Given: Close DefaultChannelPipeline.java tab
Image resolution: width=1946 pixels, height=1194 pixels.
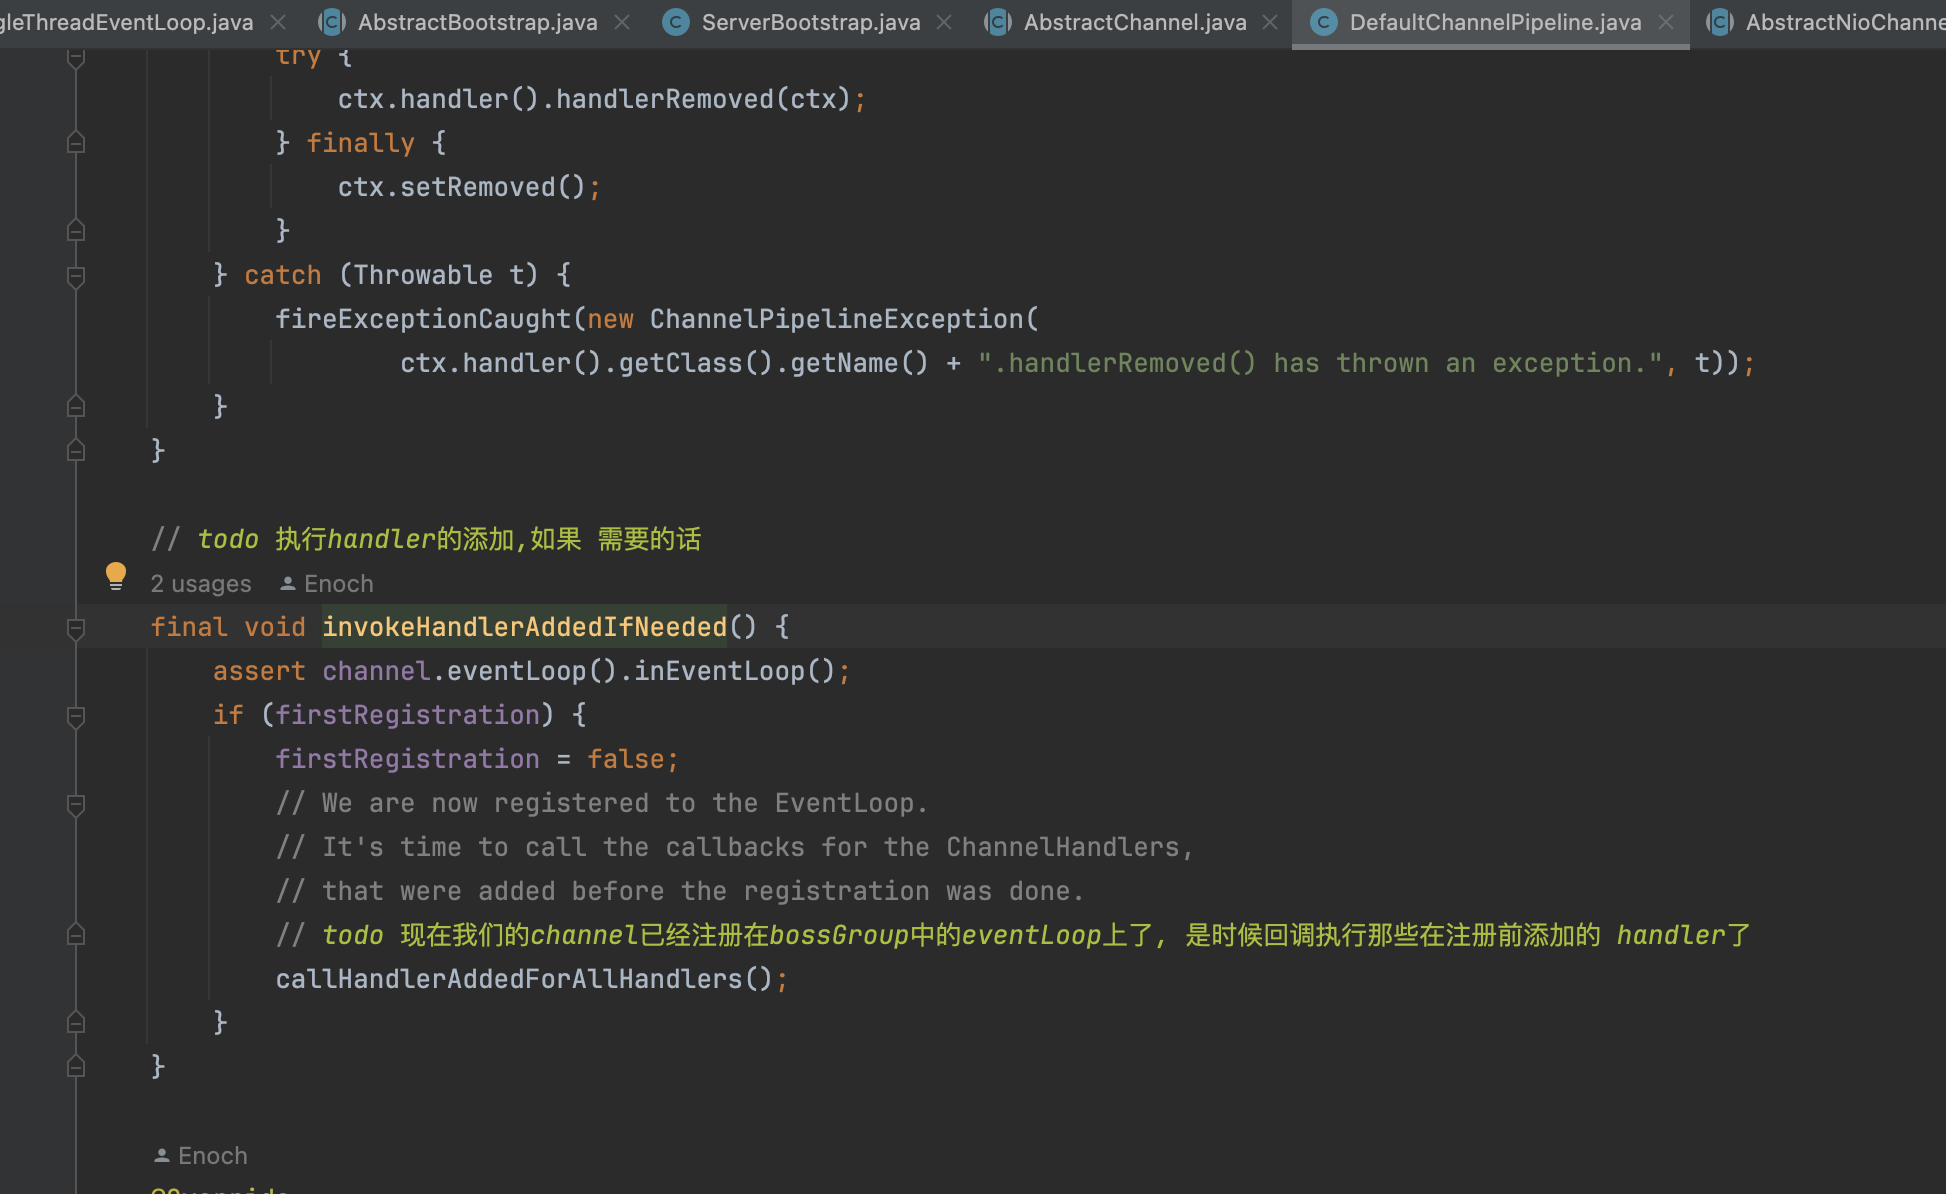Looking at the screenshot, I should [1666, 22].
